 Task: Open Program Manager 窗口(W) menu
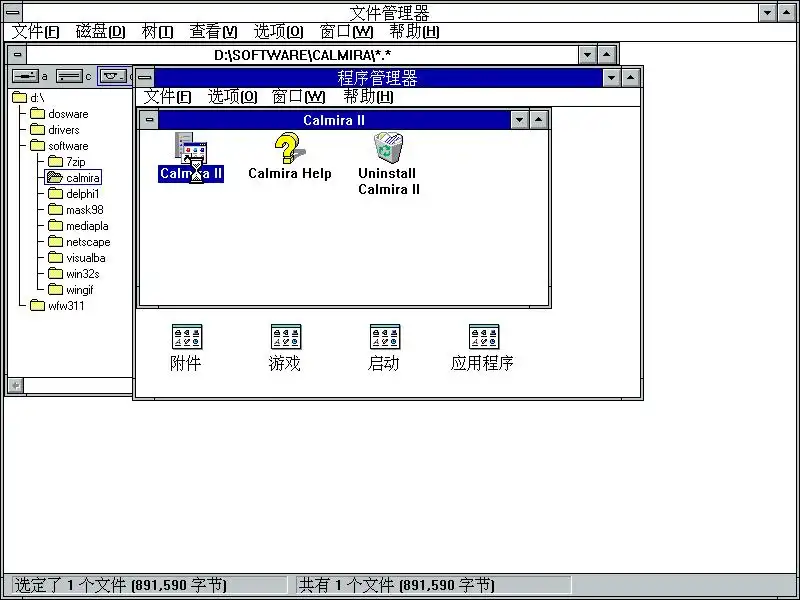pos(298,96)
